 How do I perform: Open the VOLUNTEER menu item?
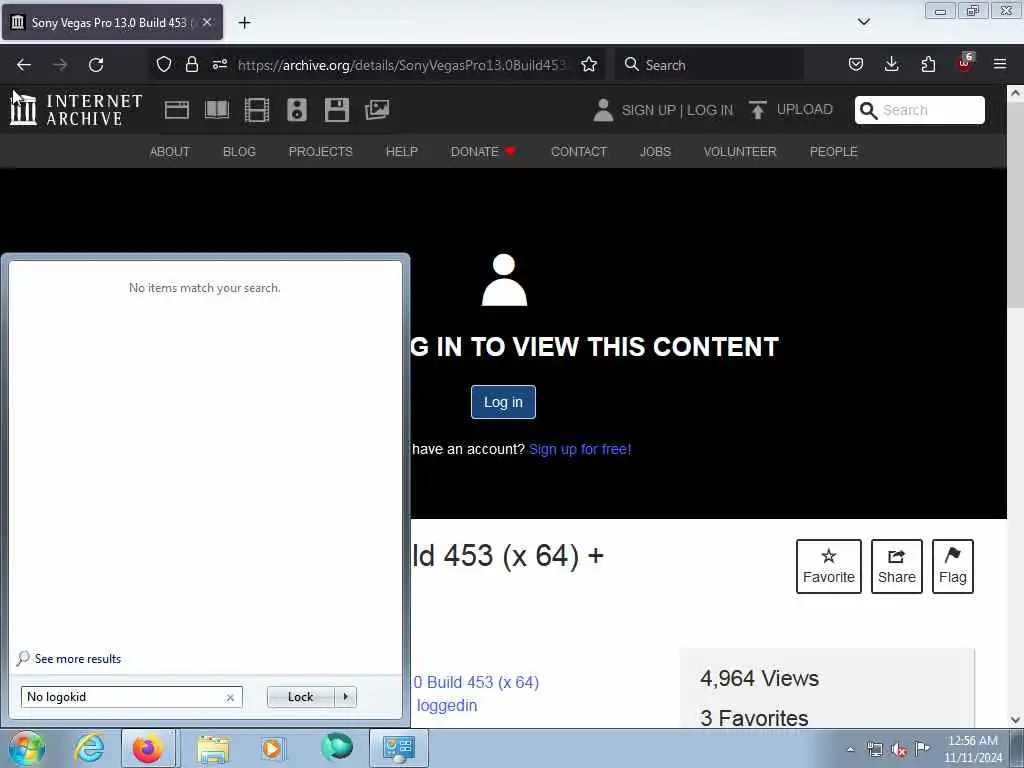click(x=740, y=152)
